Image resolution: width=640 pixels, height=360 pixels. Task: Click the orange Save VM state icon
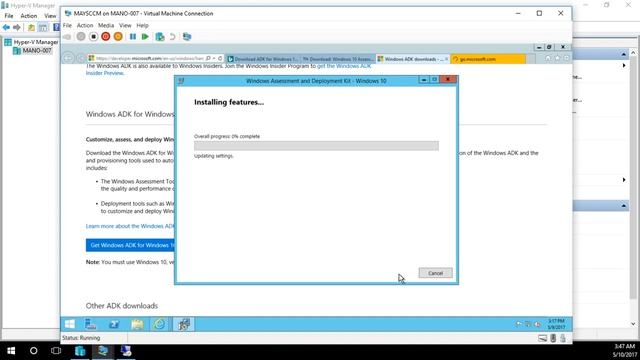coord(118,37)
